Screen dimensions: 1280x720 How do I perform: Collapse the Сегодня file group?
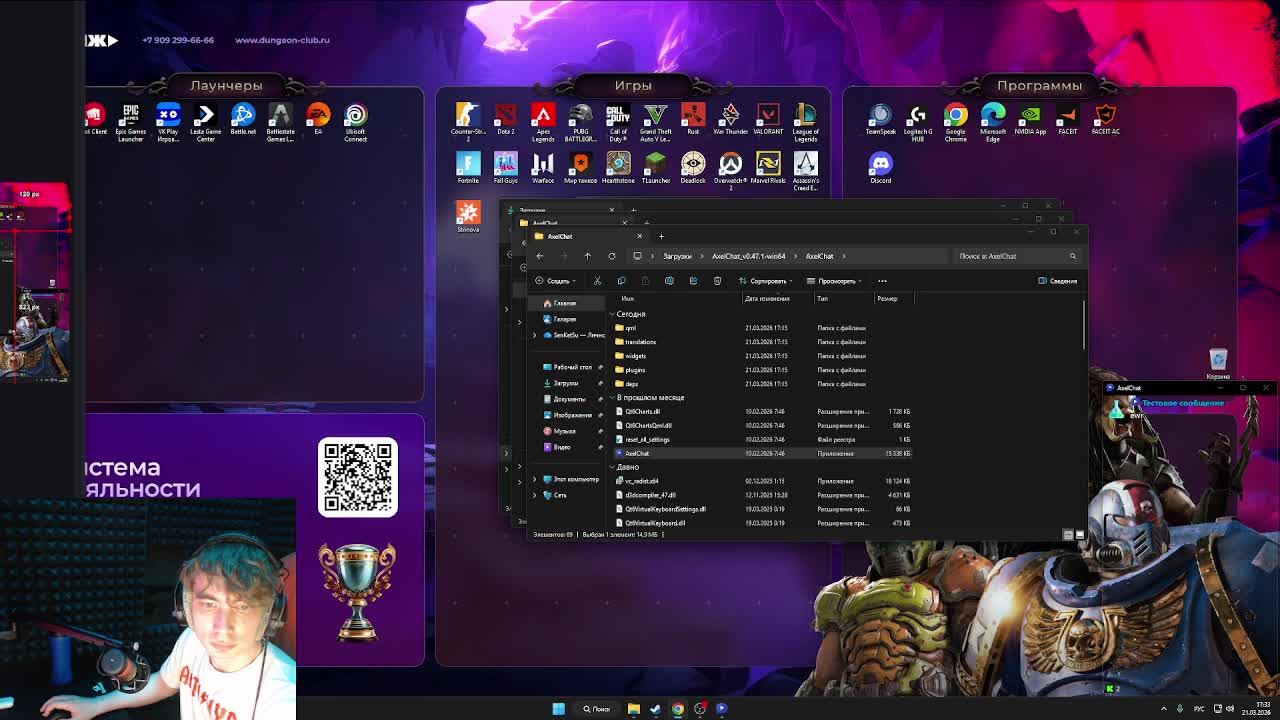point(612,314)
